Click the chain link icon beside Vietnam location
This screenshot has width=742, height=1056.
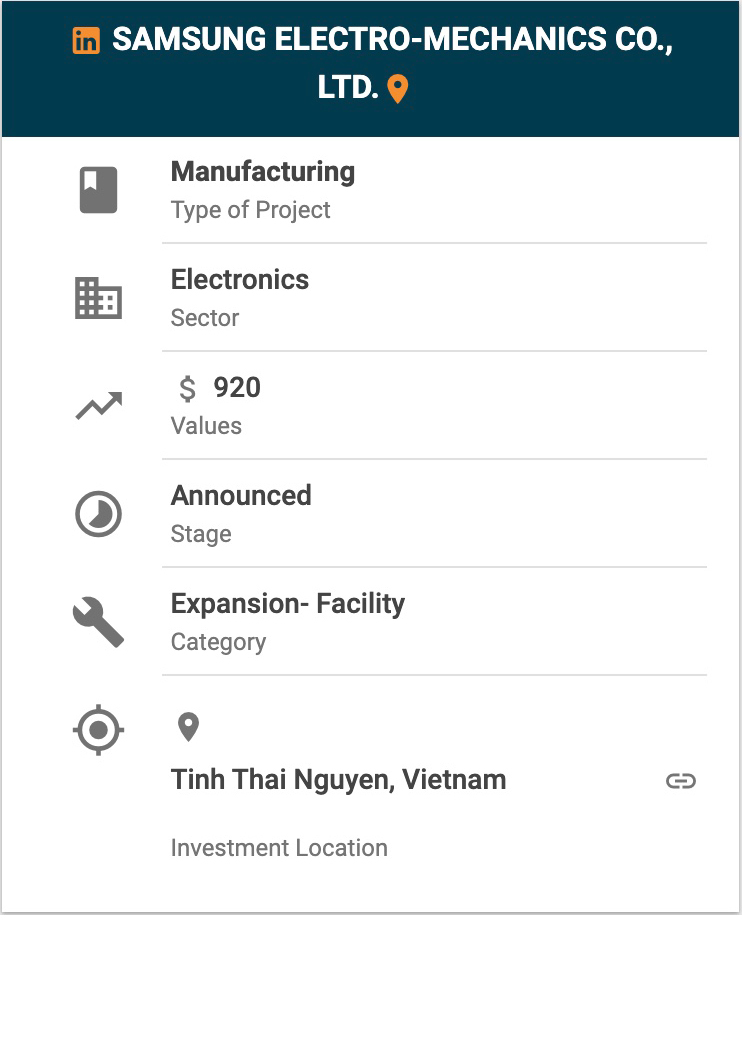(x=681, y=781)
